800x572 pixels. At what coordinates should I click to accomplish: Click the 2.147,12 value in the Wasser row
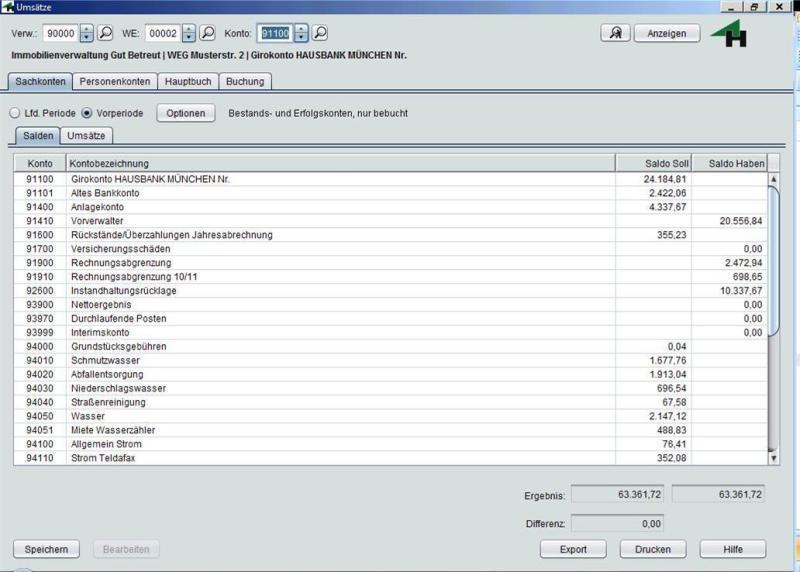(x=668, y=416)
